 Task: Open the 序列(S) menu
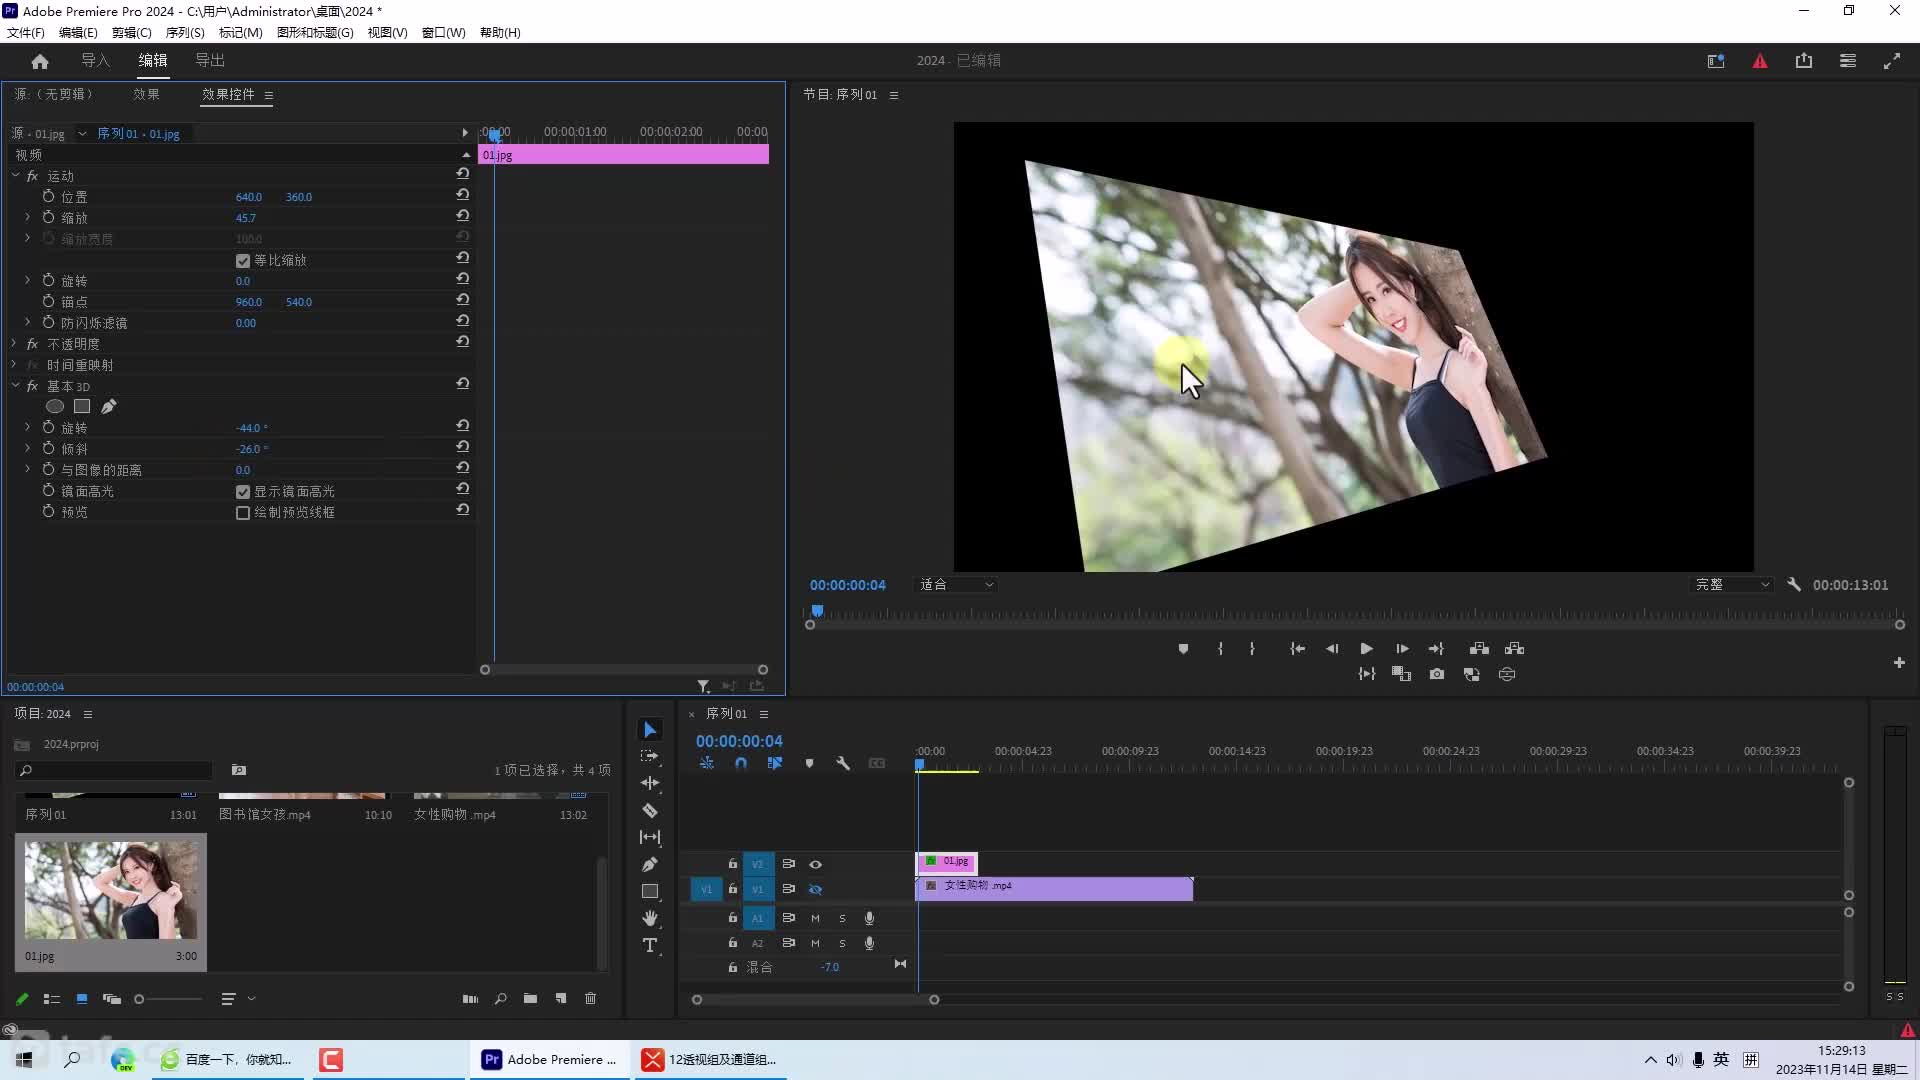(x=185, y=32)
